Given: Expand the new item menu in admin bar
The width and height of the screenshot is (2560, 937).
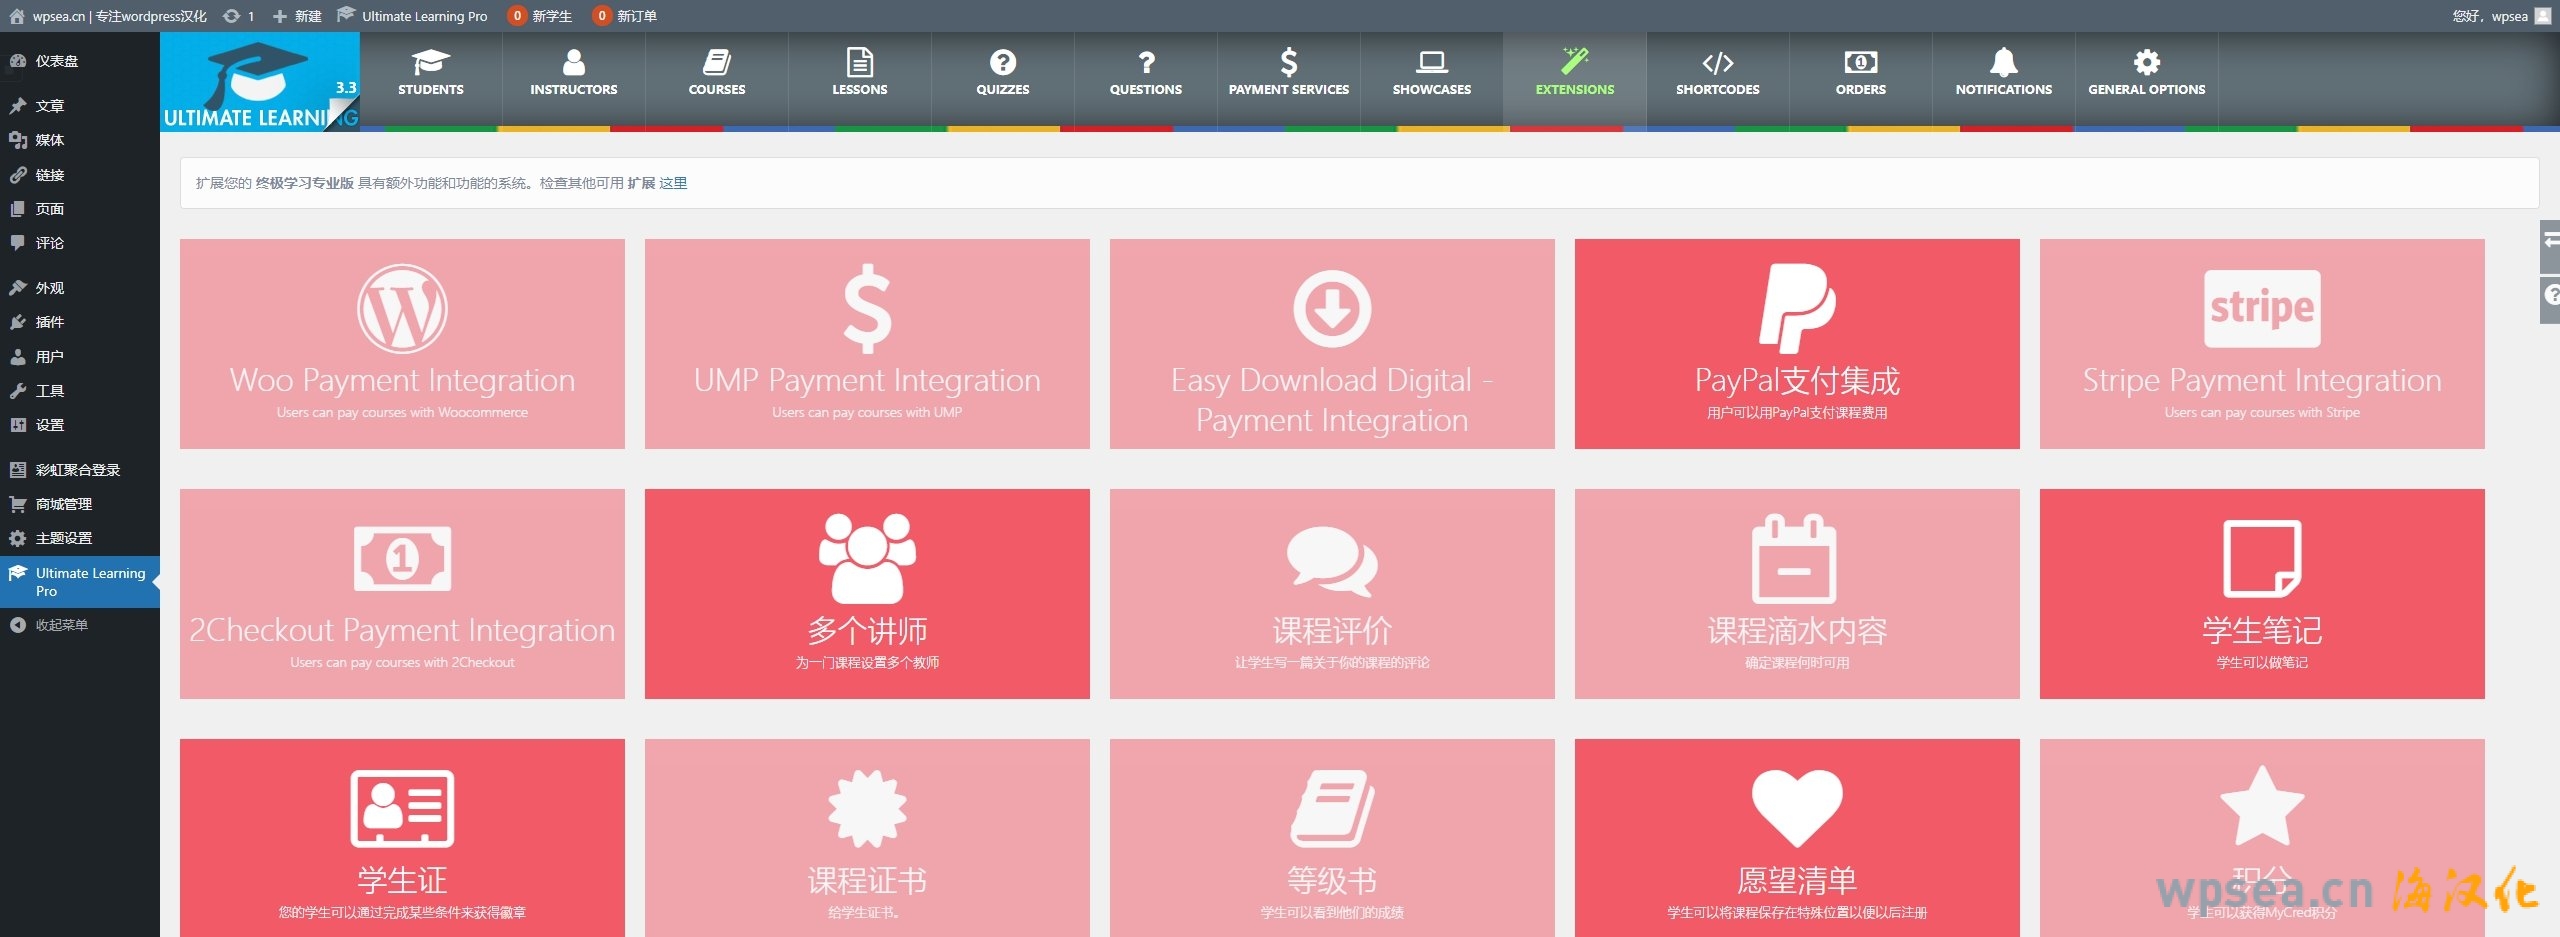Looking at the screenshot, I should pos(297,16).
